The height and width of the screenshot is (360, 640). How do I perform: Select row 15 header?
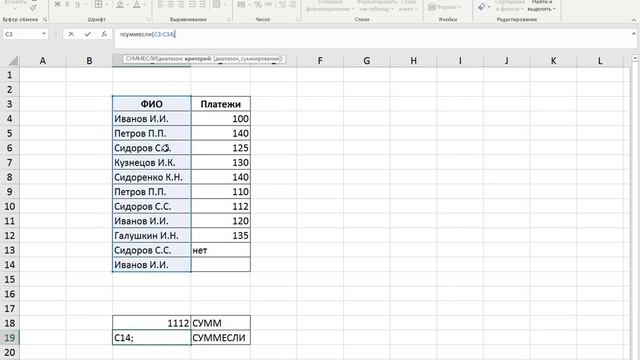point(9,280)
